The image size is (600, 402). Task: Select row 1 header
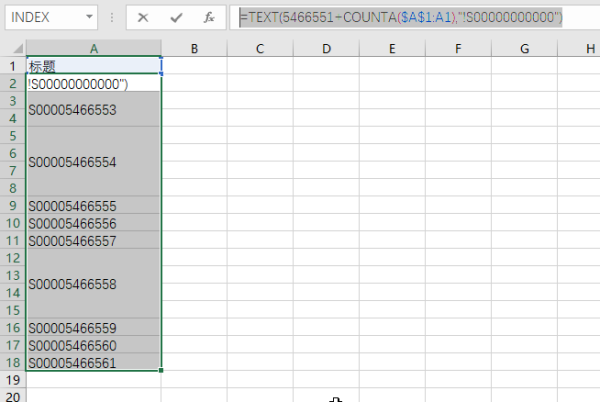(12, 66)
